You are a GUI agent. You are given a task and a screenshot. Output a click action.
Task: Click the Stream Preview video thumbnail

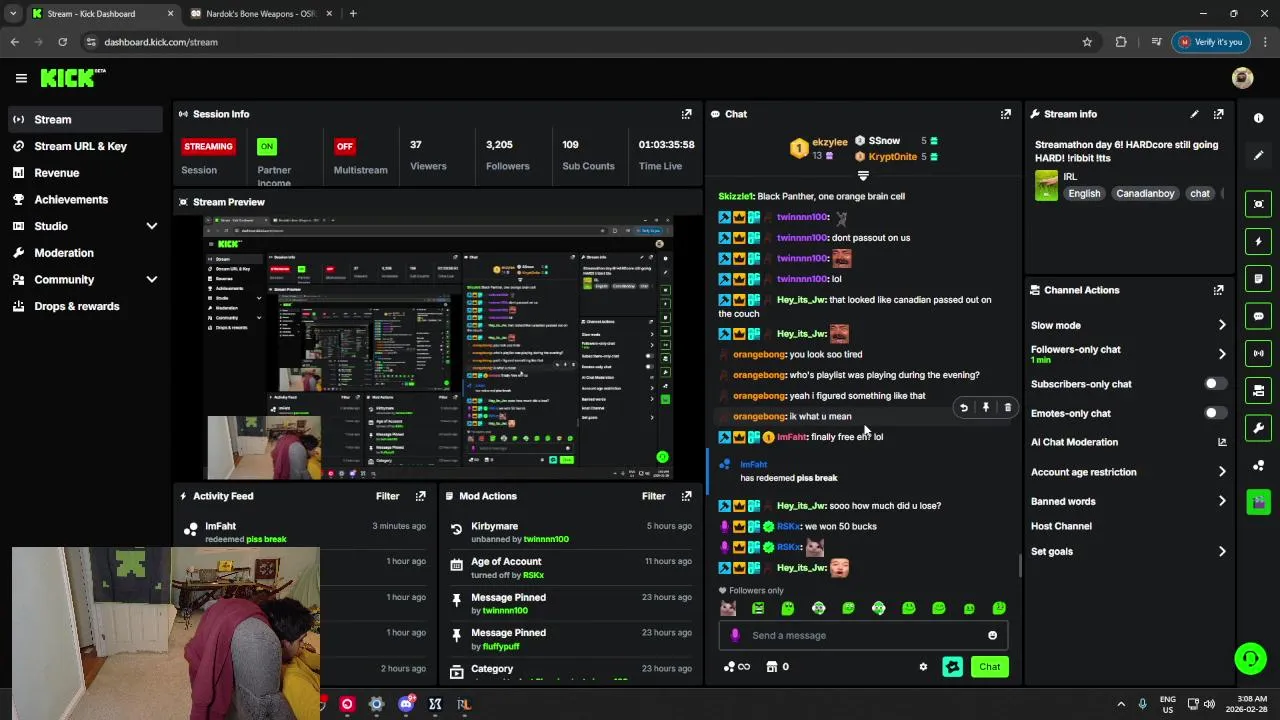(438, 348)
